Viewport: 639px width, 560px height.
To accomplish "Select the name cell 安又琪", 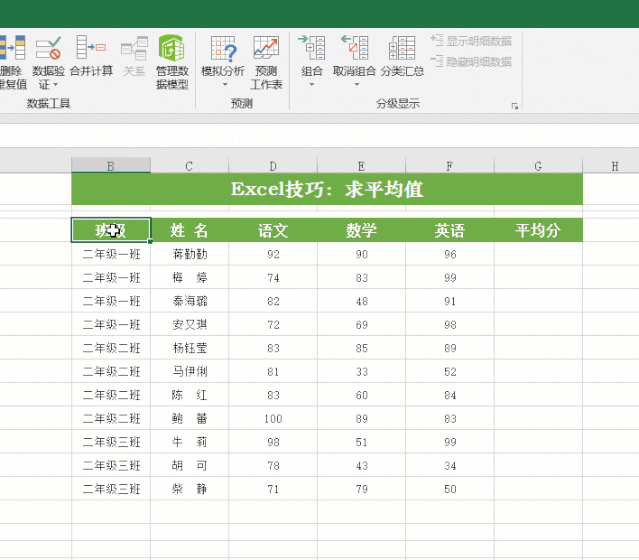I will click(x=189, y=325).
